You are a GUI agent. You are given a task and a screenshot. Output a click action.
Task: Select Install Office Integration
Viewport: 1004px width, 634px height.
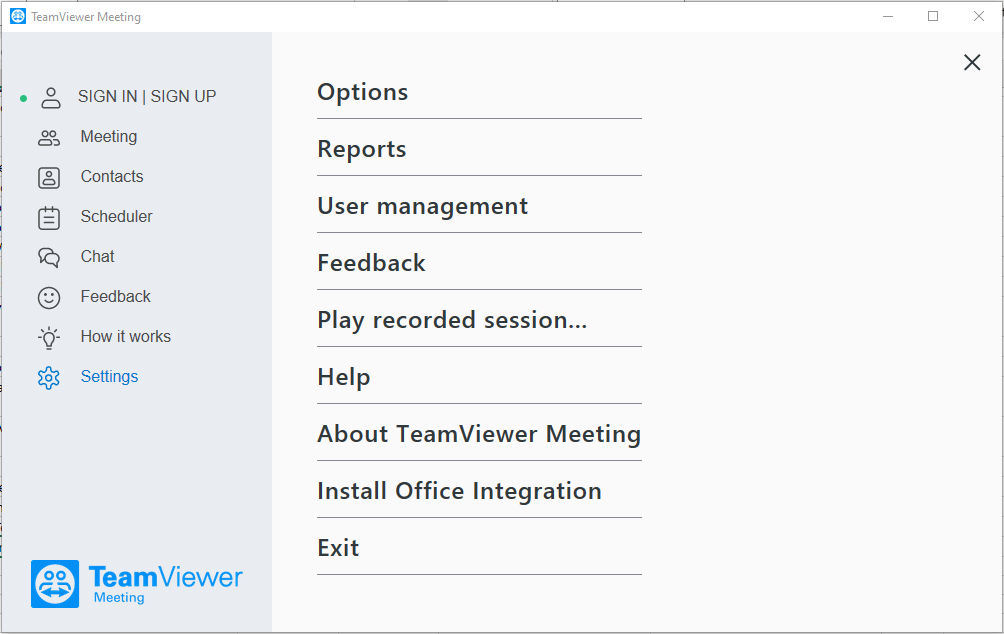pyautogui.click(x=460, y=491)
